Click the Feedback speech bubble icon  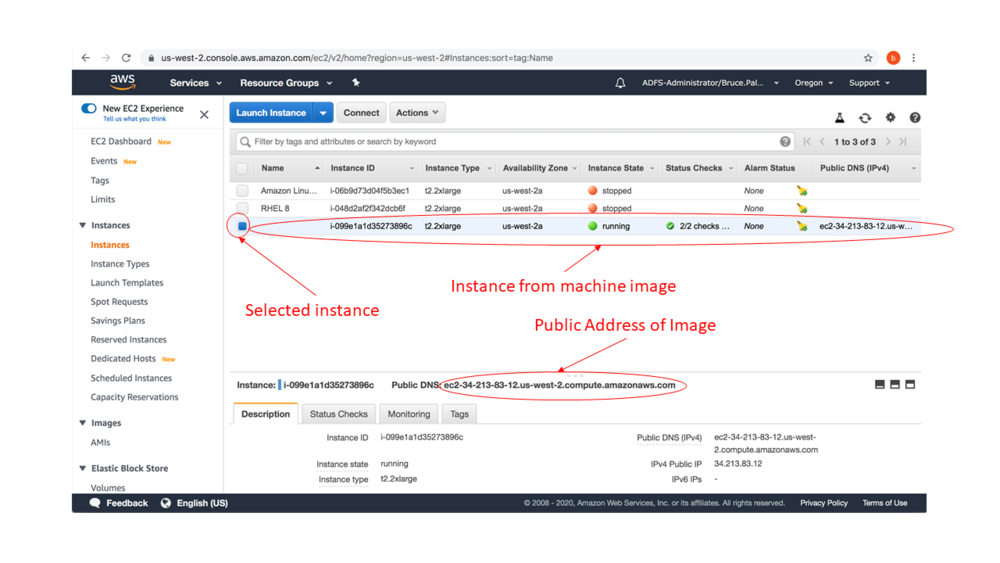(x=95, y=503)
